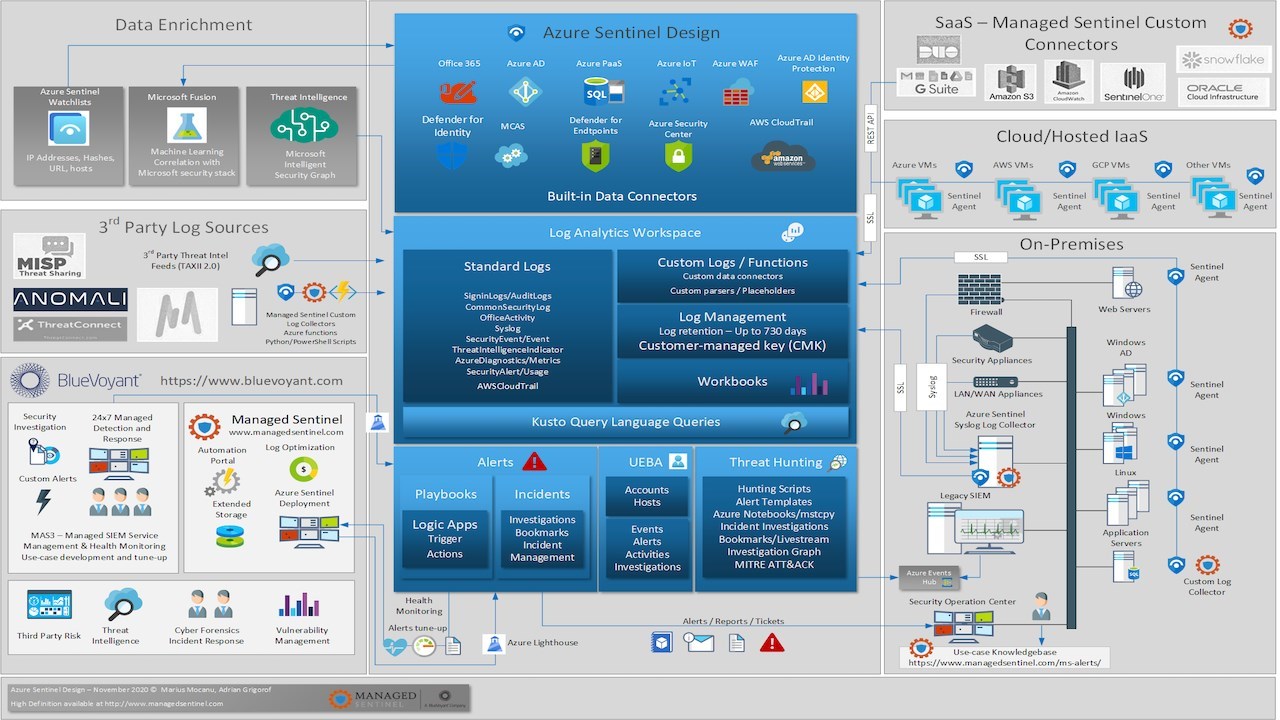Screen dimensions: 1280x720
Task: Click the Vulnerability Management chart icon
Action: click(299, 605)
